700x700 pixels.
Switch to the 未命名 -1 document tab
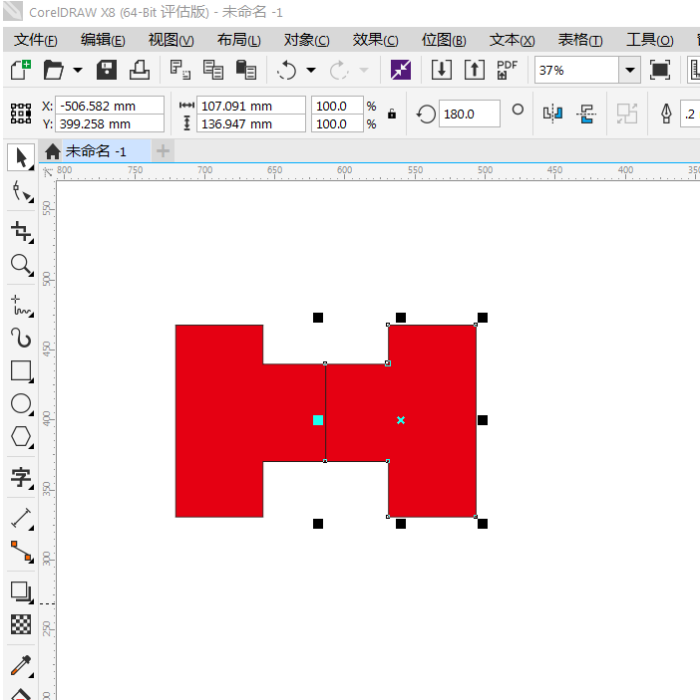(x=96, y=151)
